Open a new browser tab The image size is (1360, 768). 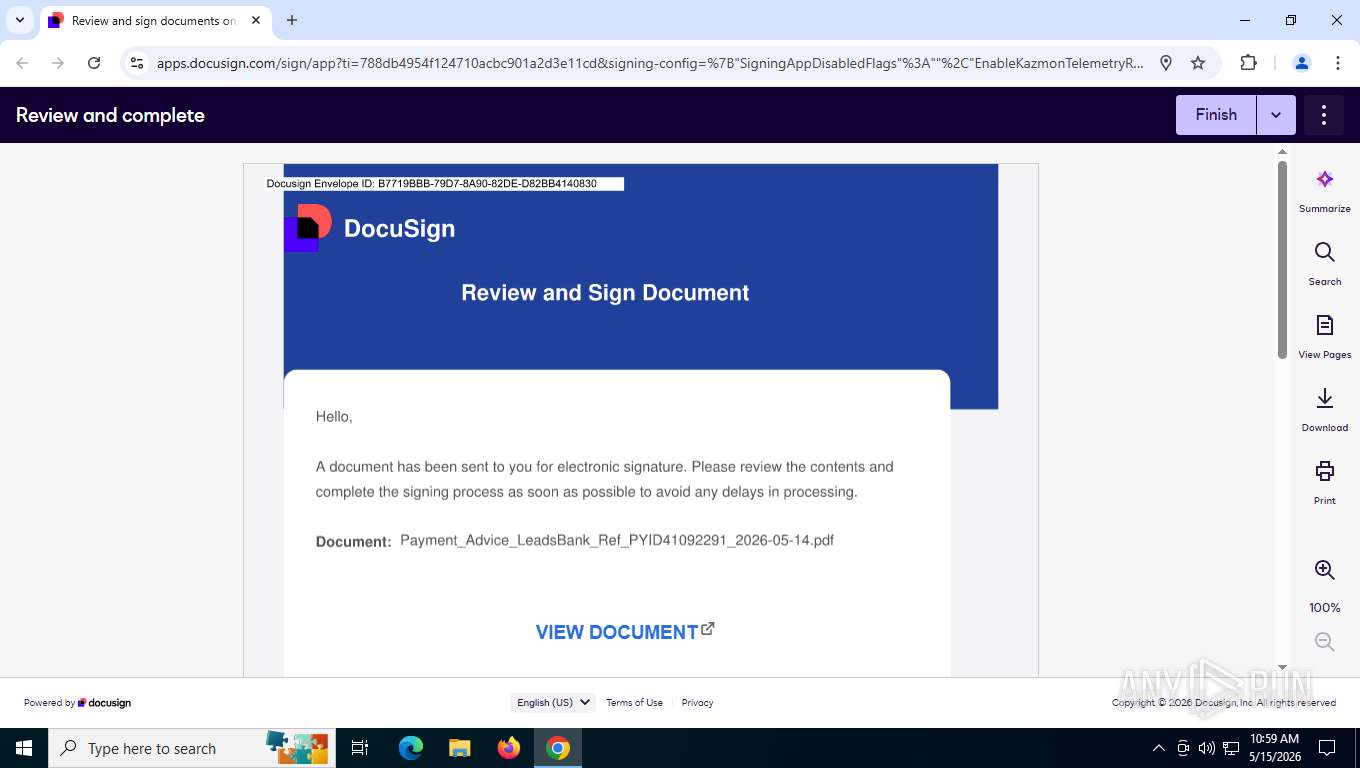(292, 20)
